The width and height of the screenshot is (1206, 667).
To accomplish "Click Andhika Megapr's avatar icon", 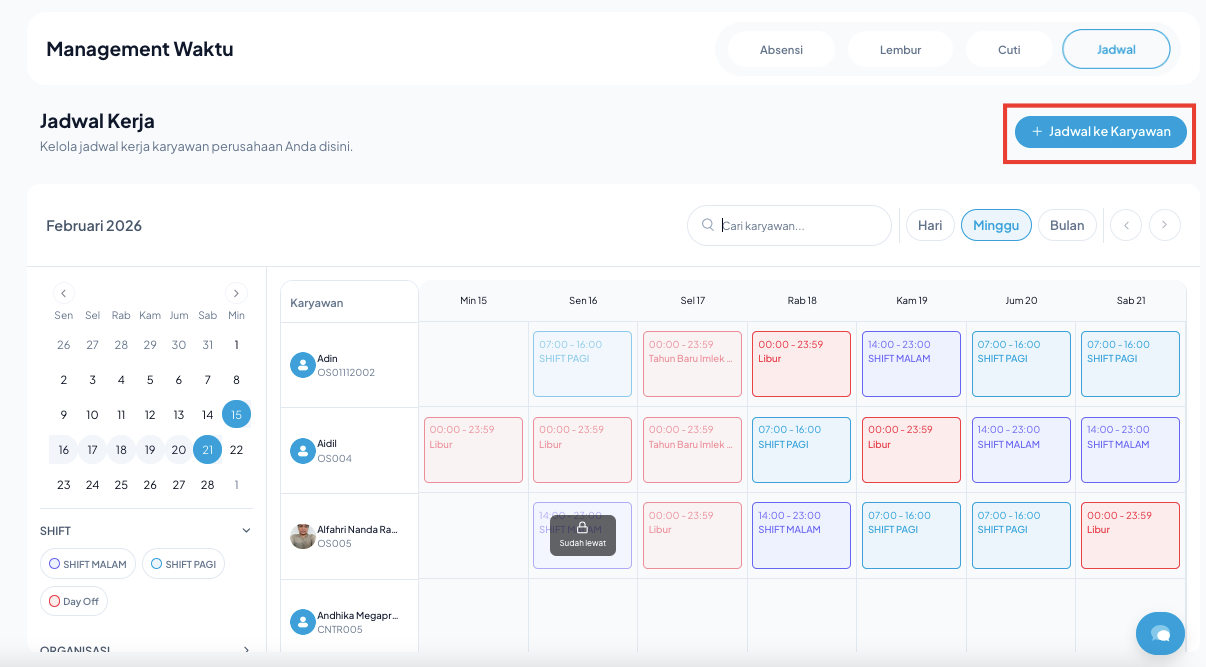I will coord(302,622).
